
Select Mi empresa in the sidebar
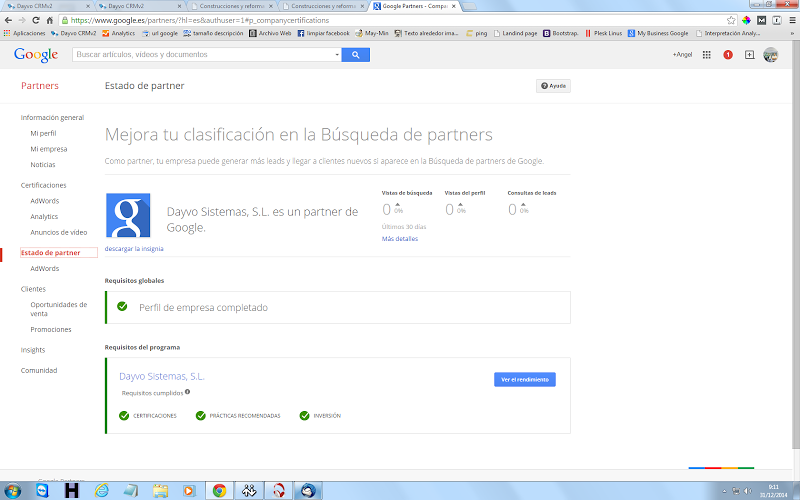click(x=48, y=149)
